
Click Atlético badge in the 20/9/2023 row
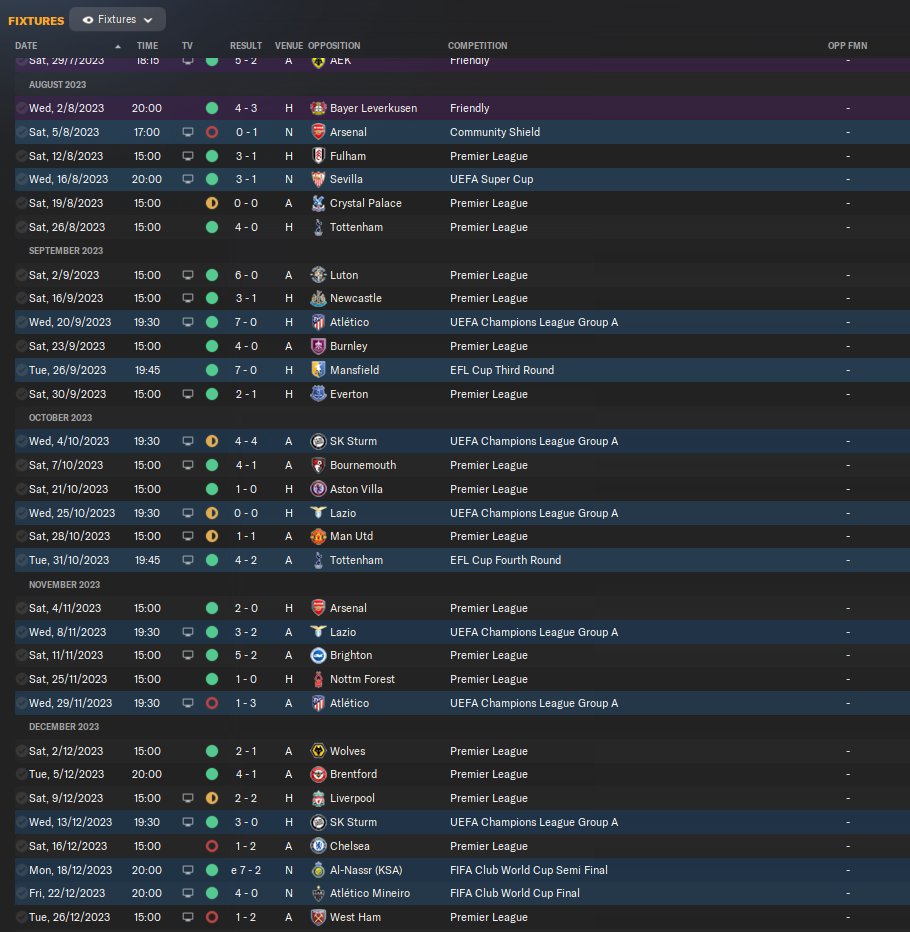click(319, 322)
